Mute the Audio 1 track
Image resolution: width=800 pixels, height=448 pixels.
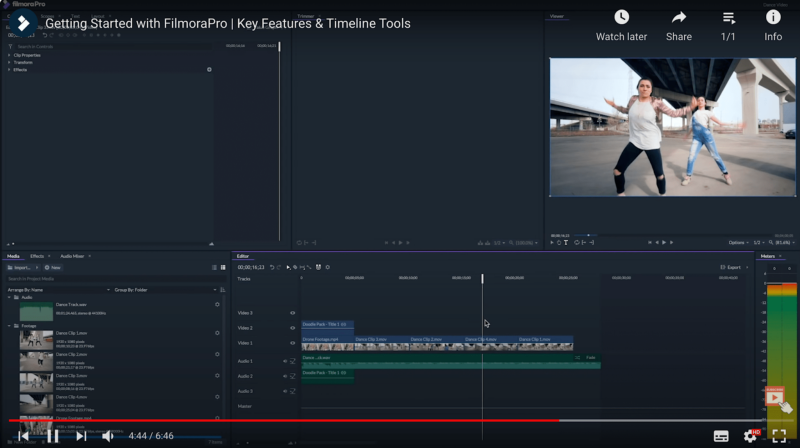(285, 361)
